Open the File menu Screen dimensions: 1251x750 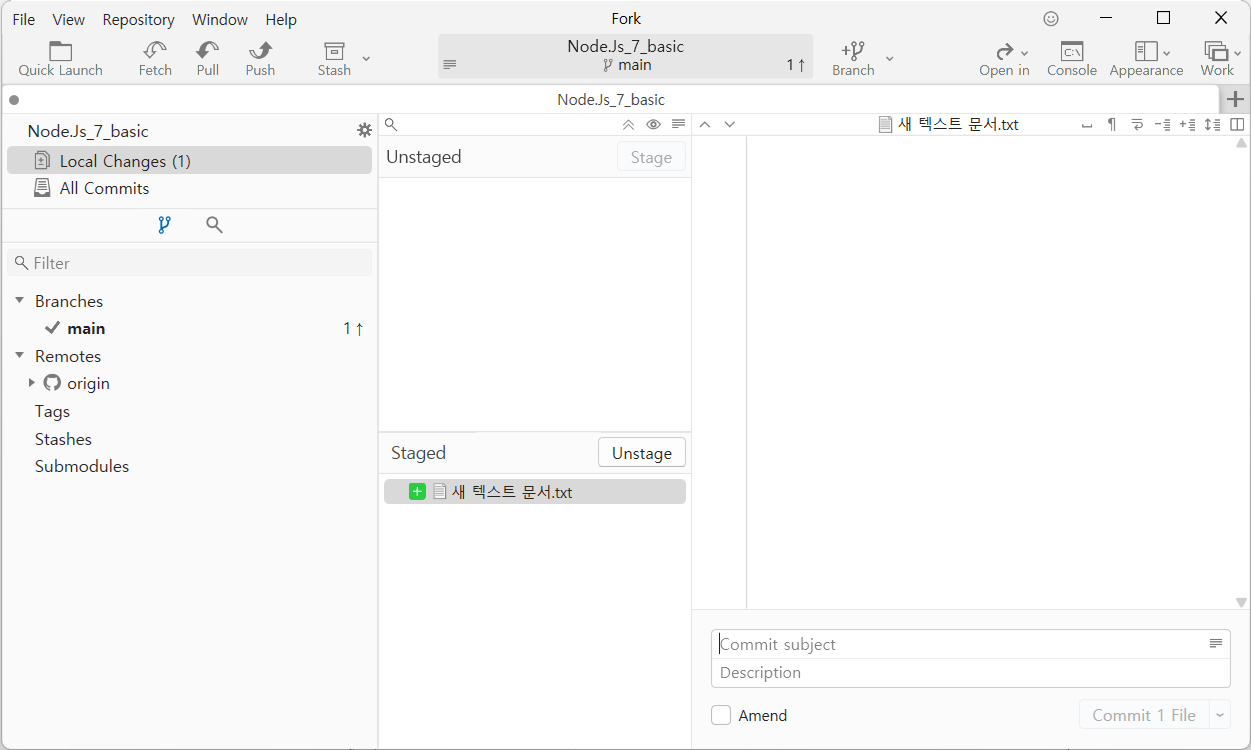pyautogui.click(x=24, y=19)
